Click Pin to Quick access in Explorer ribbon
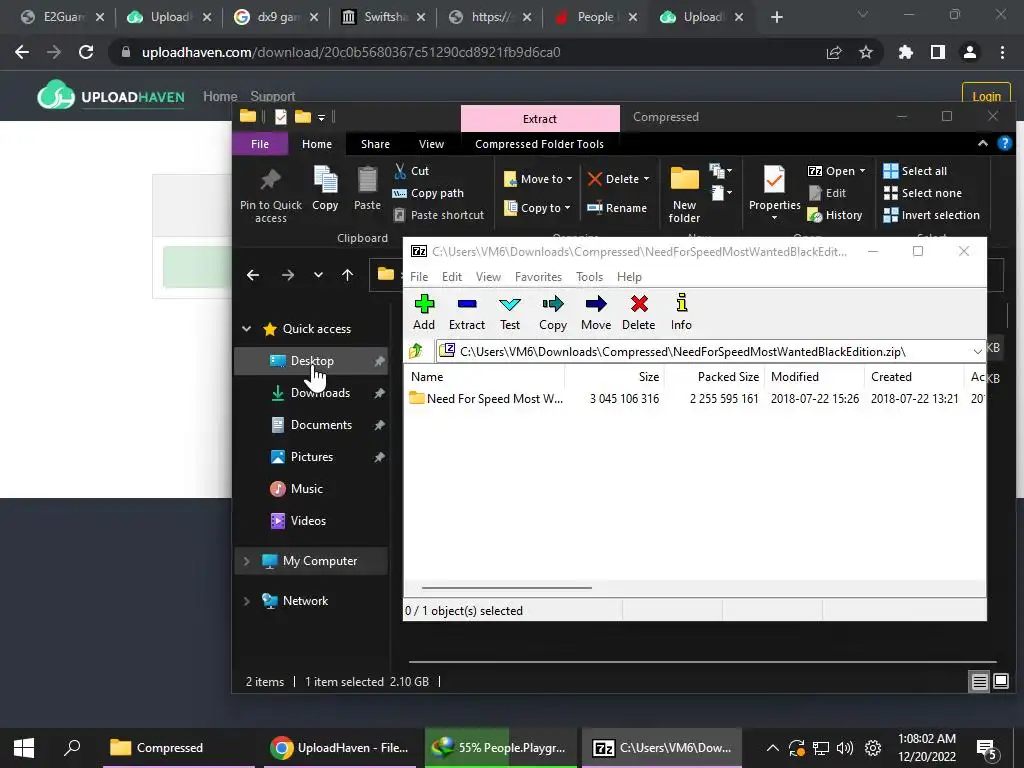 point(270,196)
